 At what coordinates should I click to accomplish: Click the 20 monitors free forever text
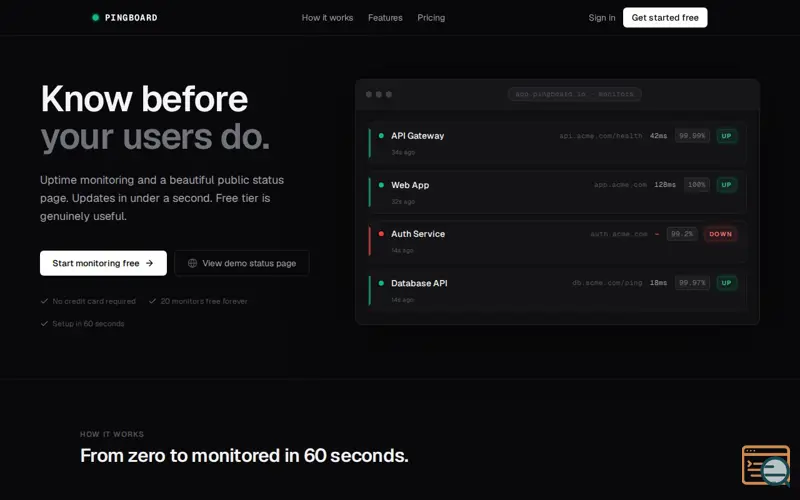click(x=204, y=301)
